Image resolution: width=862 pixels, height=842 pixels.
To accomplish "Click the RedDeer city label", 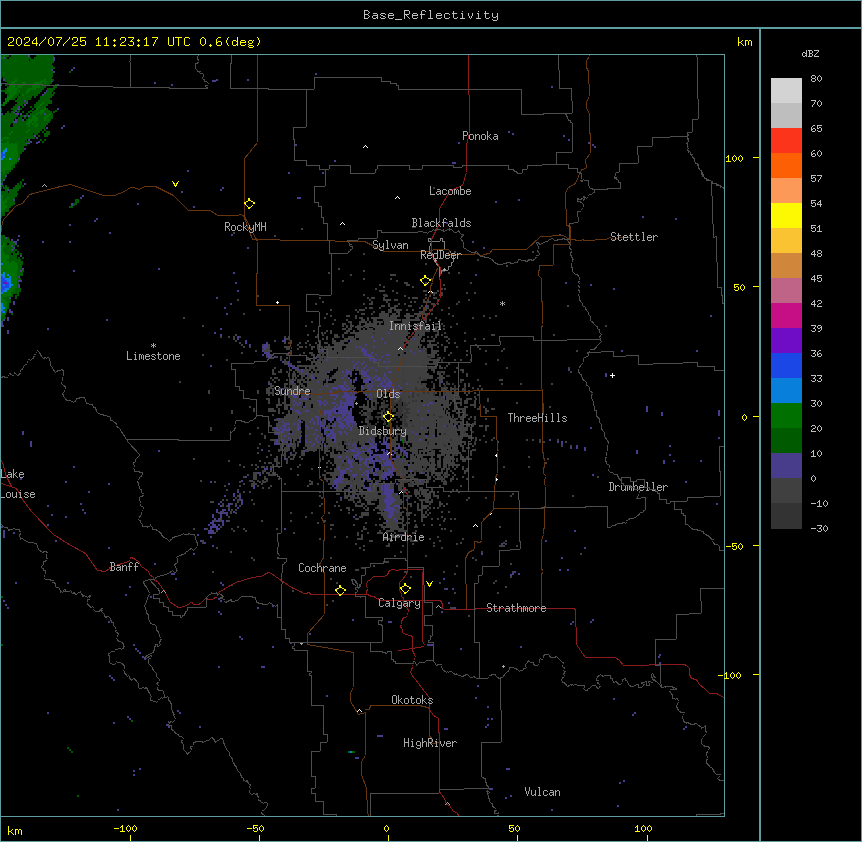I will 440,255.
